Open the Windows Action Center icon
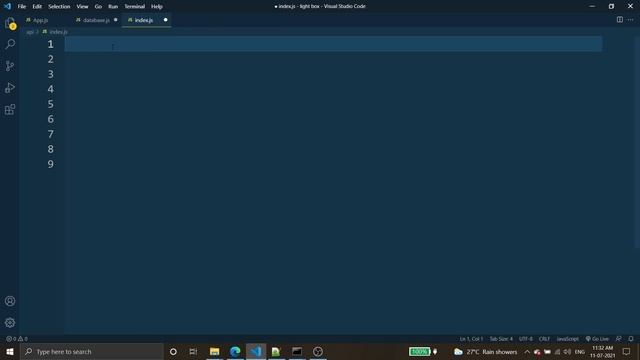Screen dimensions: 640x360 coord(627,351)
